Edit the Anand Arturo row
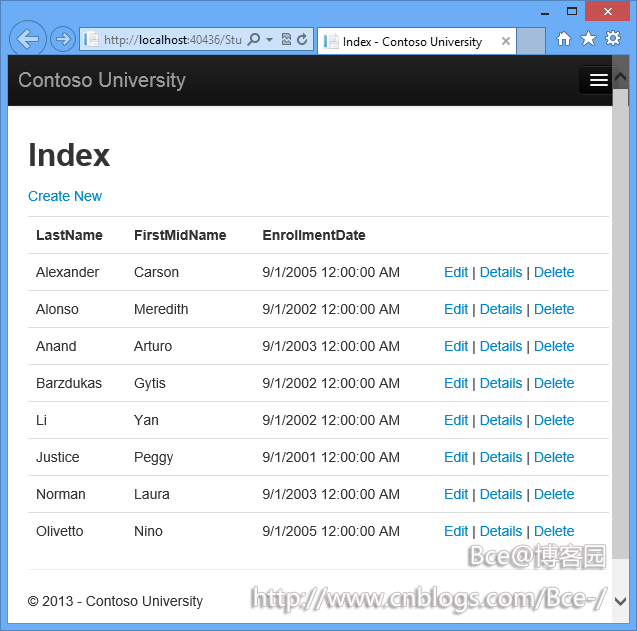Viewport: 637px width, 631px height. click(x=456, y=346)
